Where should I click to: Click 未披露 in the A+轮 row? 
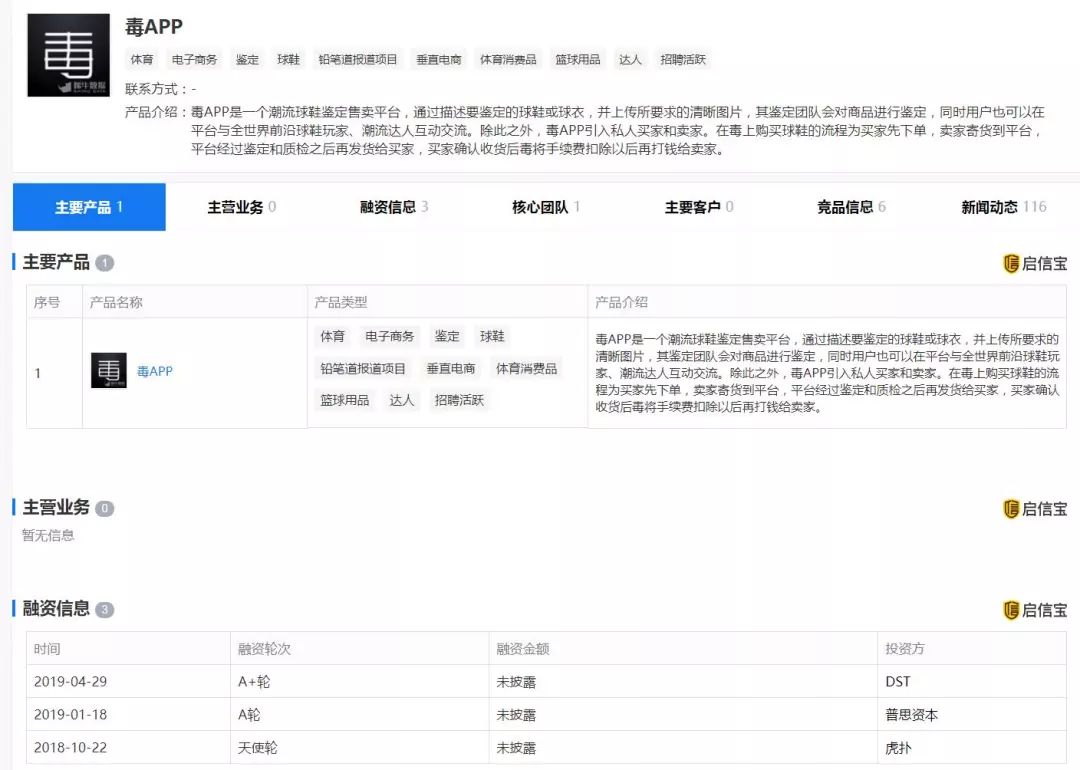click(x=516, y=682)
